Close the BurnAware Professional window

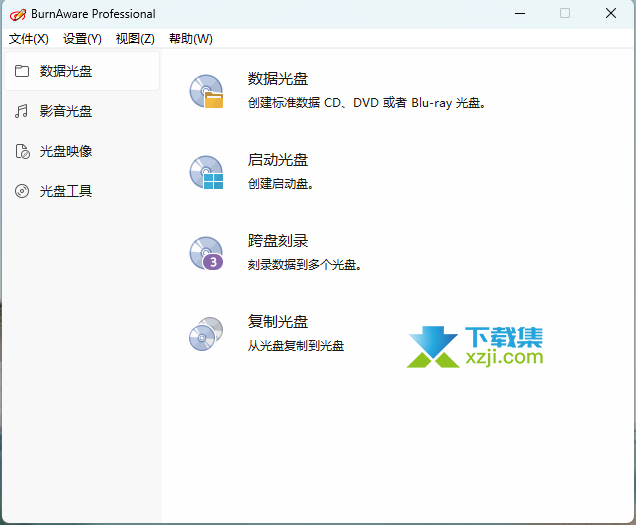(611, 13)
